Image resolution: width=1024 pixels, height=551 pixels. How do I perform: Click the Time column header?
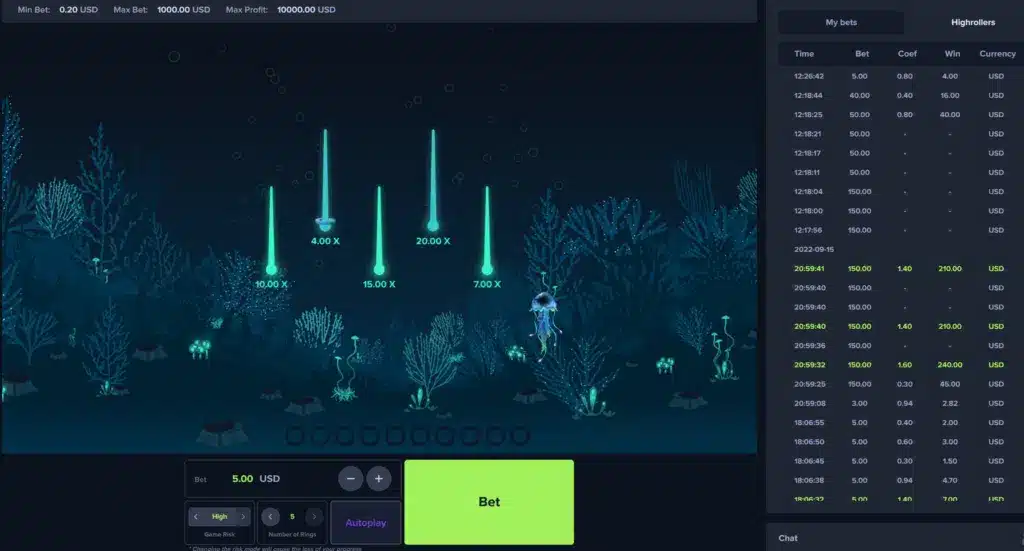[x=804, y=54]
